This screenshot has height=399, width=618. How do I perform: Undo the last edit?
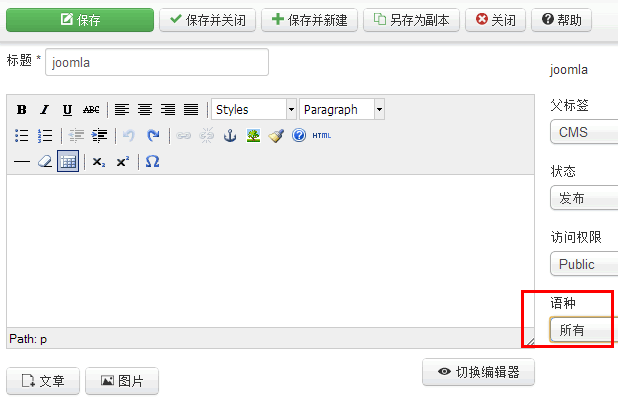tap(129, 136)
